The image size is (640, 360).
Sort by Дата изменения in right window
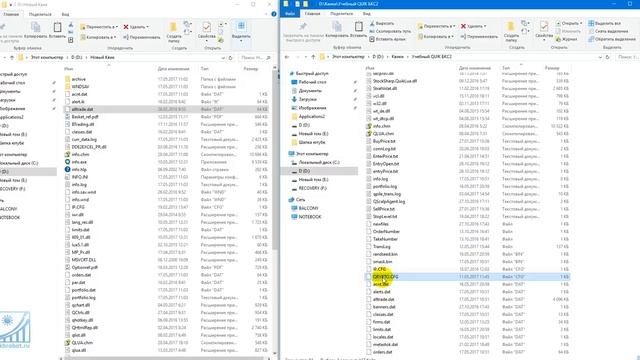click(x=474, y=68)
